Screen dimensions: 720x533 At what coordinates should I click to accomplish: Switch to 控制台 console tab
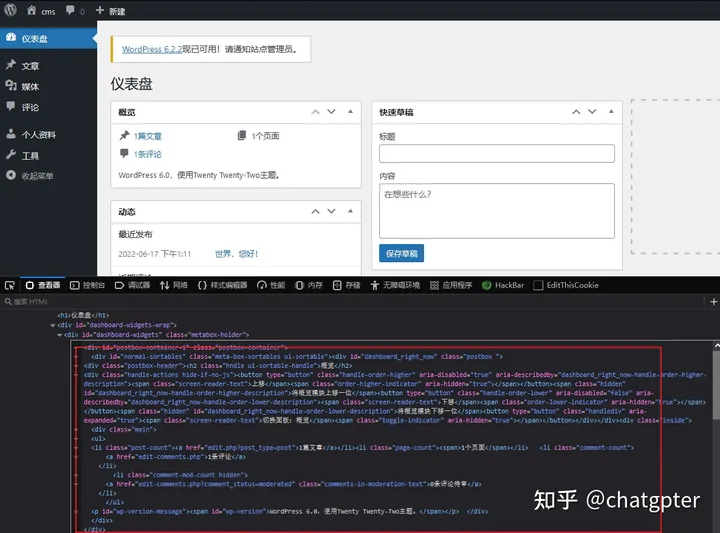87,285
